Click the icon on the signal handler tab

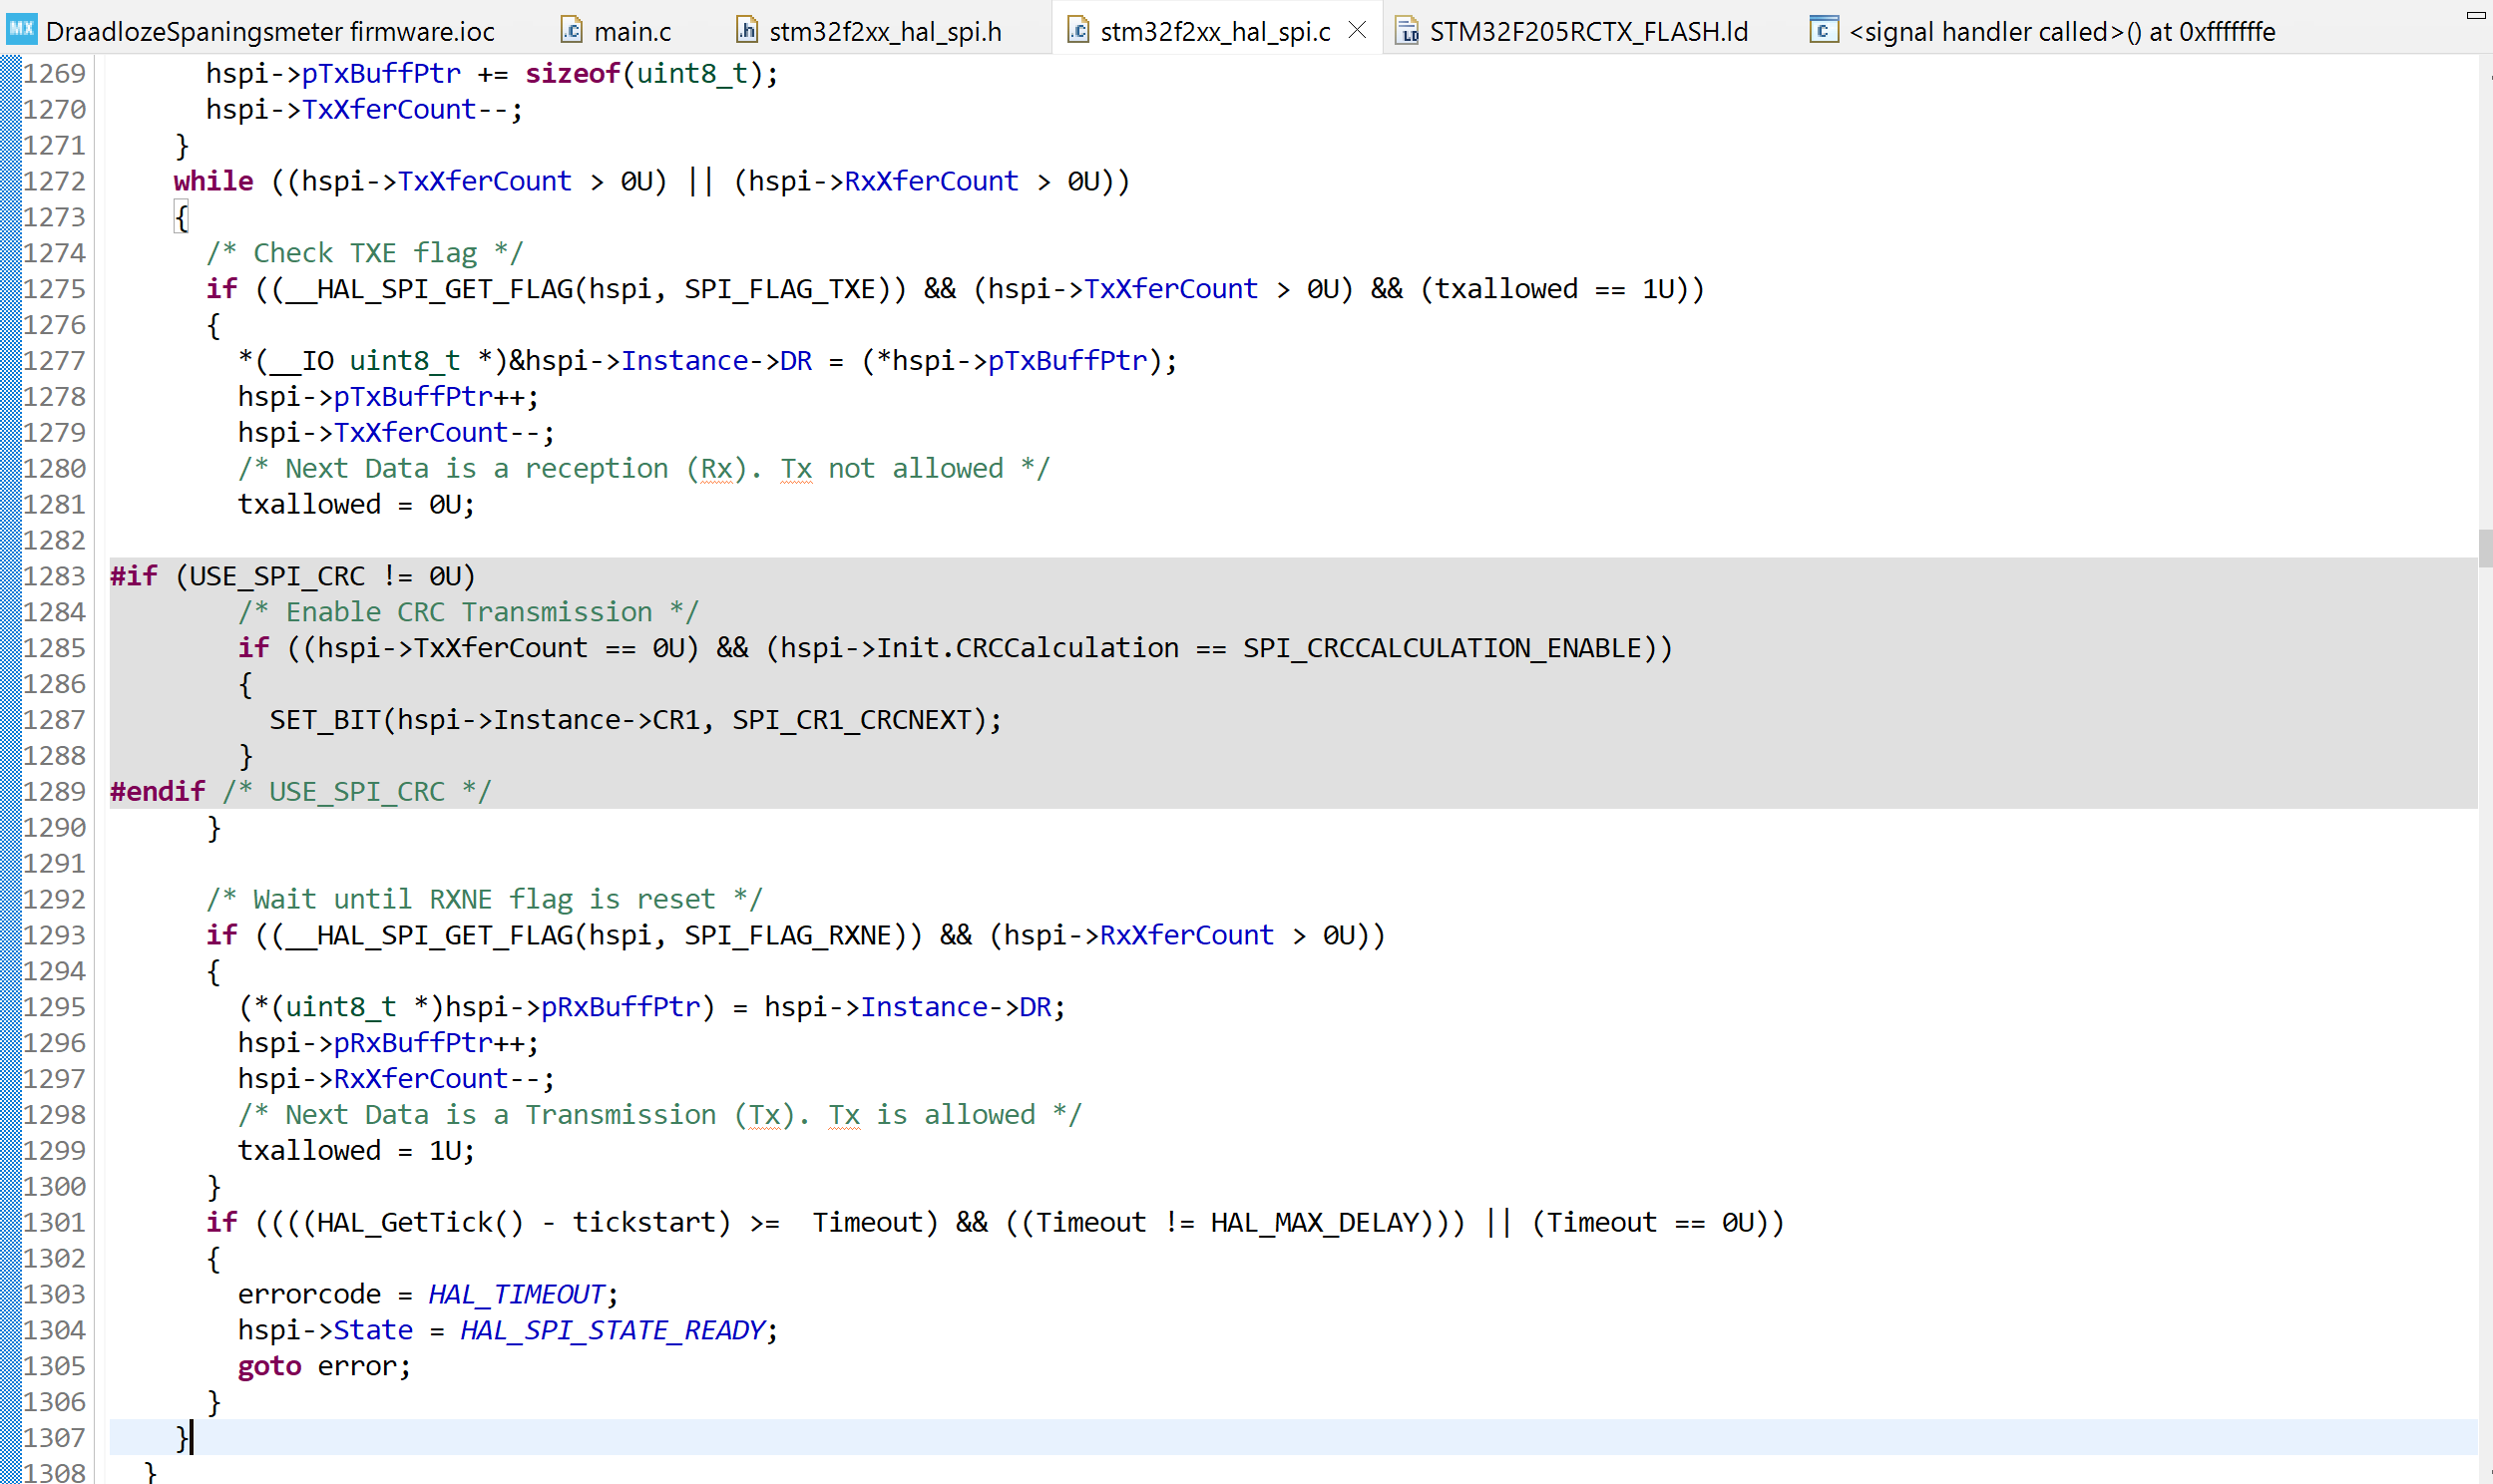[1823, 31]
